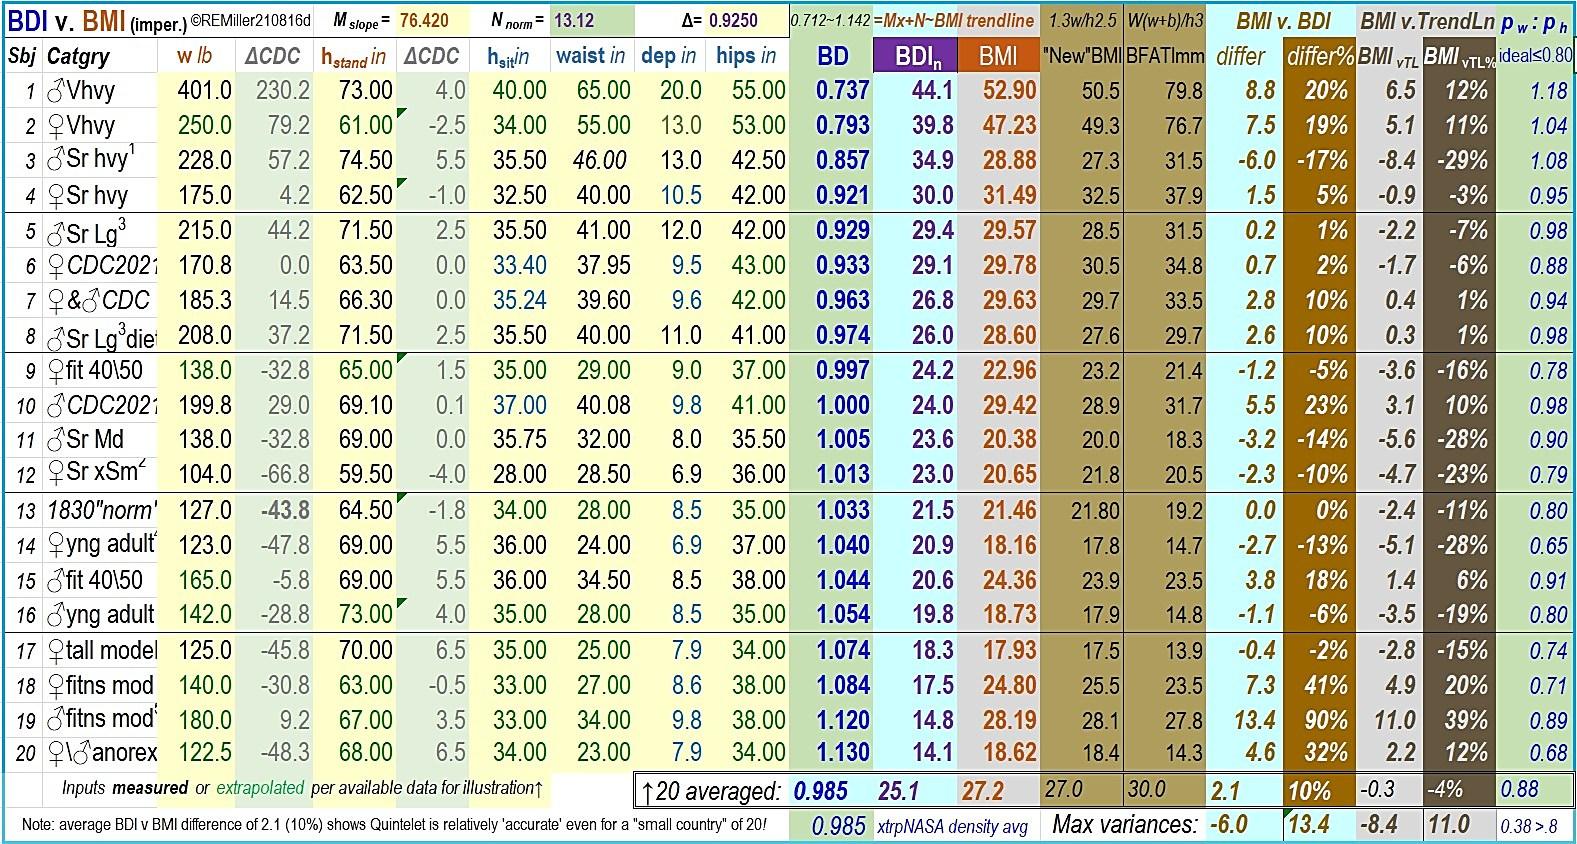The image size is (1577, 844).
Task: Click BD value 0.921
Action: [842, 195]
